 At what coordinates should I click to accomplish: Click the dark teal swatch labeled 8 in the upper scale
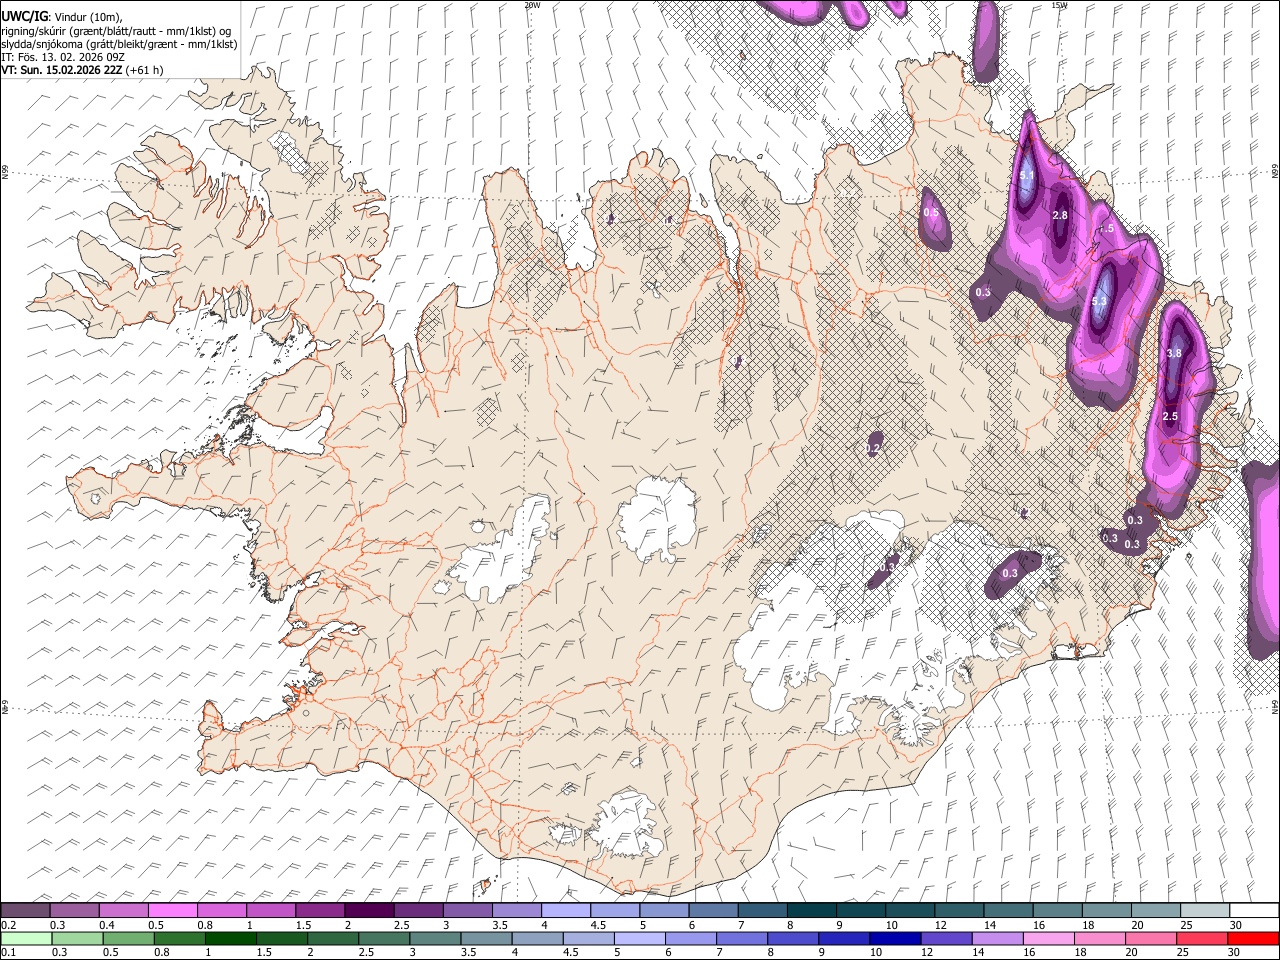tap(812, 911)
